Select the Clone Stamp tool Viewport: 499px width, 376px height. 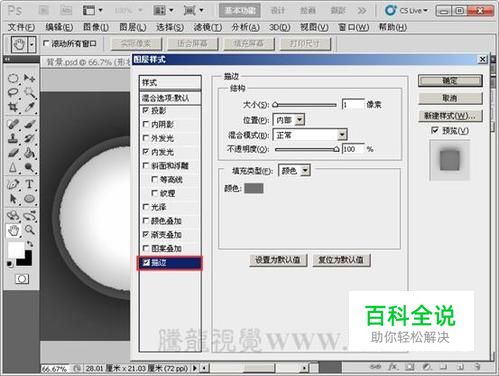[13, 138]
